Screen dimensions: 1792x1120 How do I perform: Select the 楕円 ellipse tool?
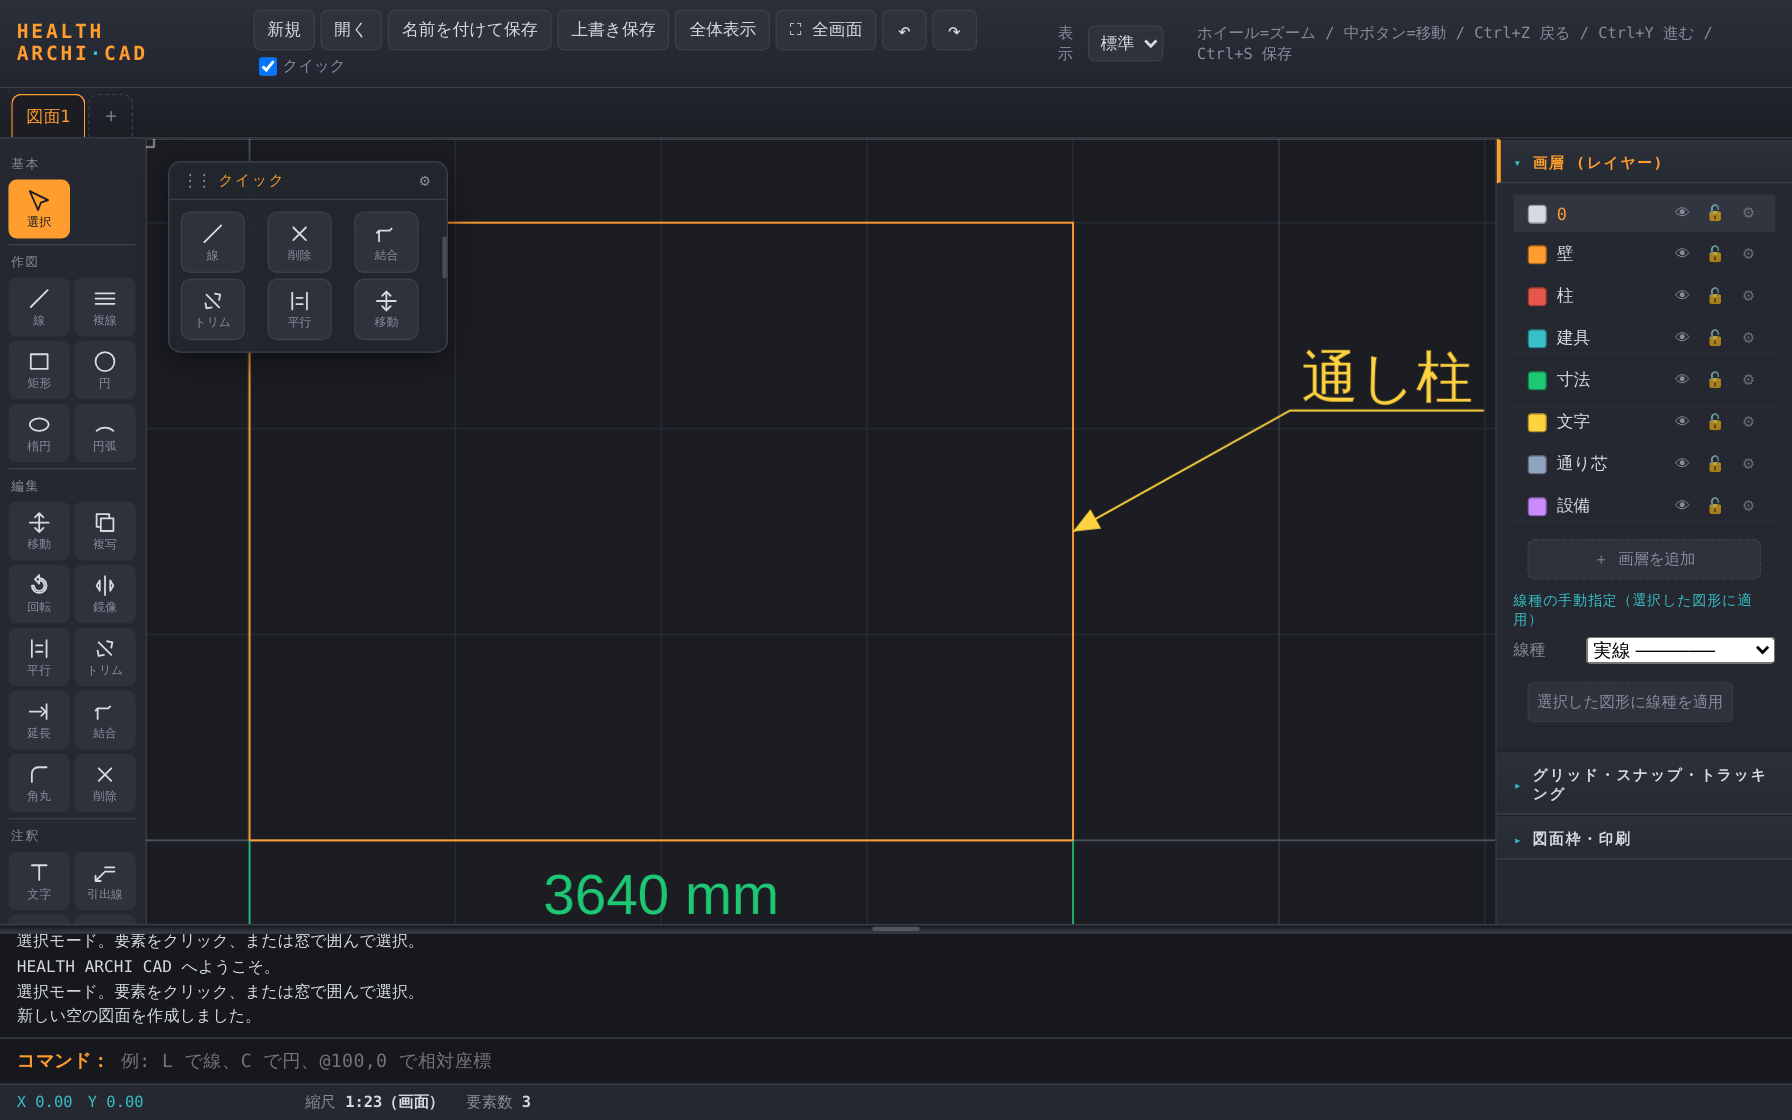click(39, 432)
